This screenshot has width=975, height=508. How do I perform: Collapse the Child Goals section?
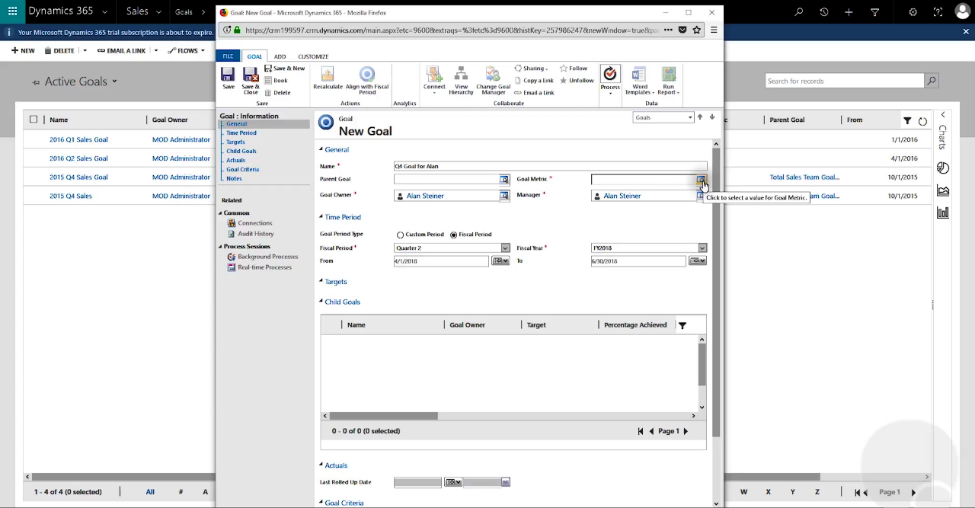321,302
